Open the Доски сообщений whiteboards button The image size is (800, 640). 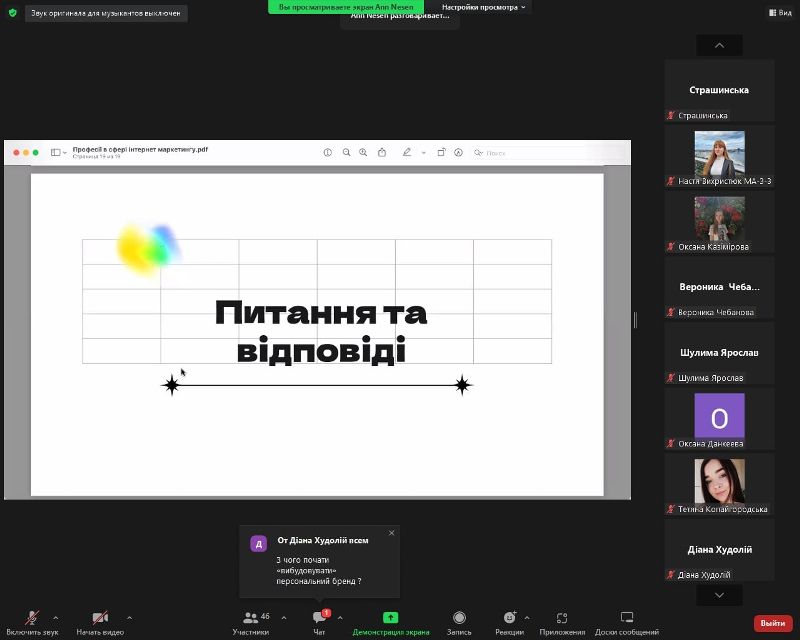point(627,623)
